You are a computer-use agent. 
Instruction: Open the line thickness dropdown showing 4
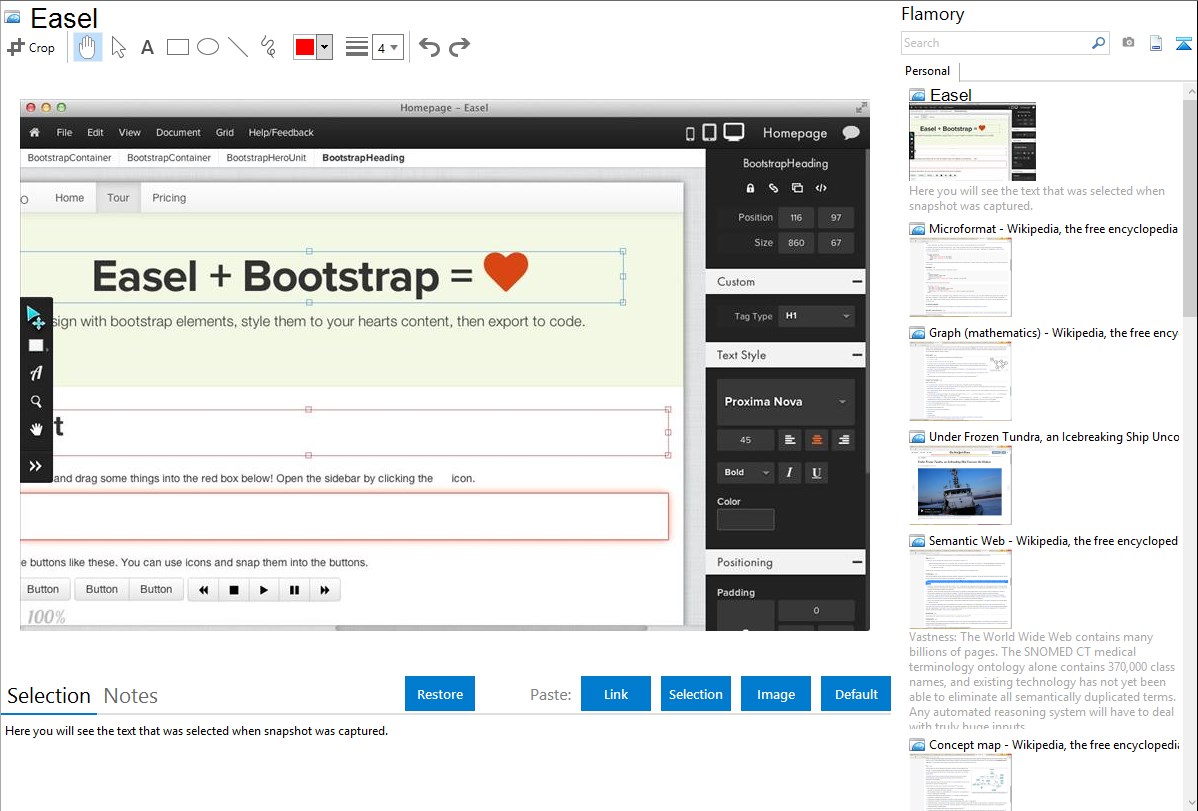click(x=387, y=47)
